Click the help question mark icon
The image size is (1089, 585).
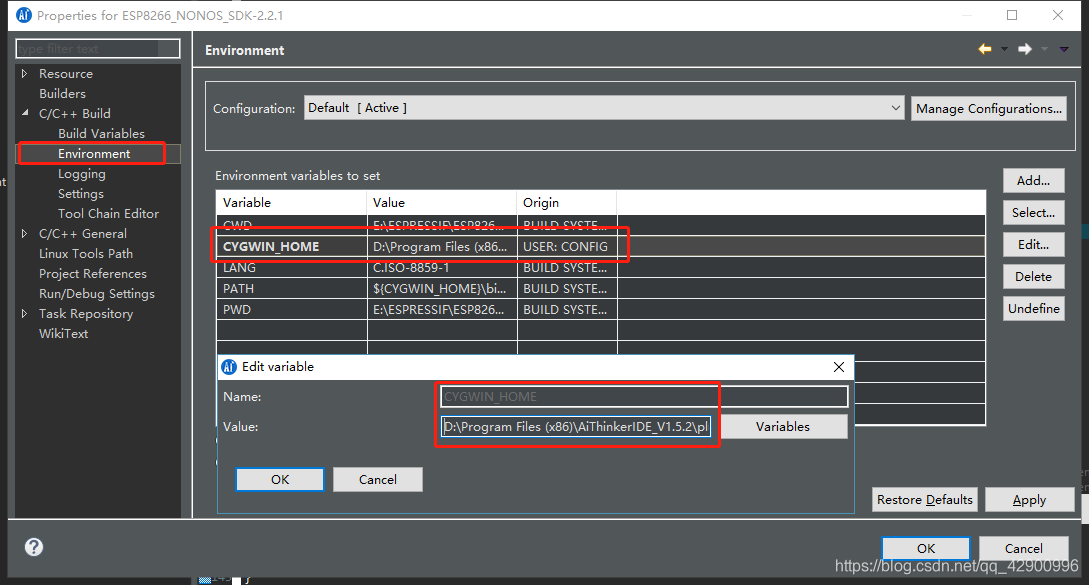click(x=33, y=547)
